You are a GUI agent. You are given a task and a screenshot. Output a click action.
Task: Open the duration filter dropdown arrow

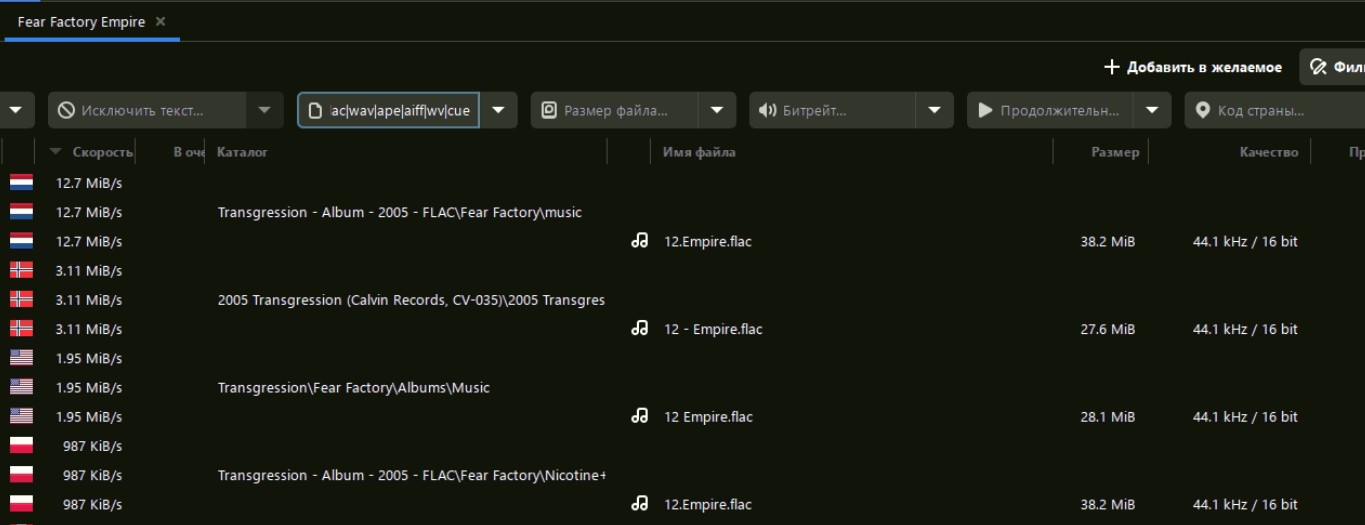(1152, 110)
